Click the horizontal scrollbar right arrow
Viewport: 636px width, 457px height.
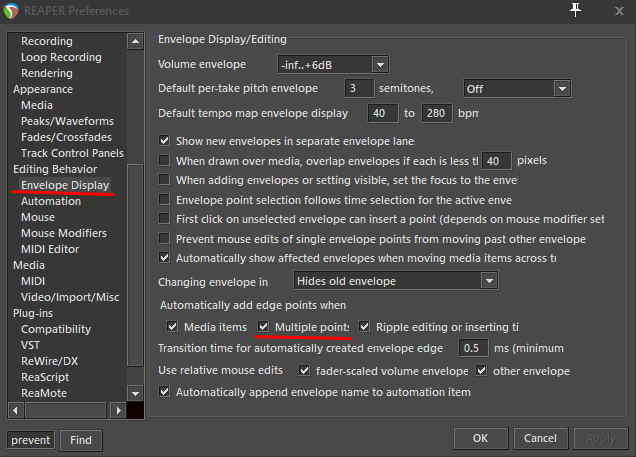click(118, 410)
